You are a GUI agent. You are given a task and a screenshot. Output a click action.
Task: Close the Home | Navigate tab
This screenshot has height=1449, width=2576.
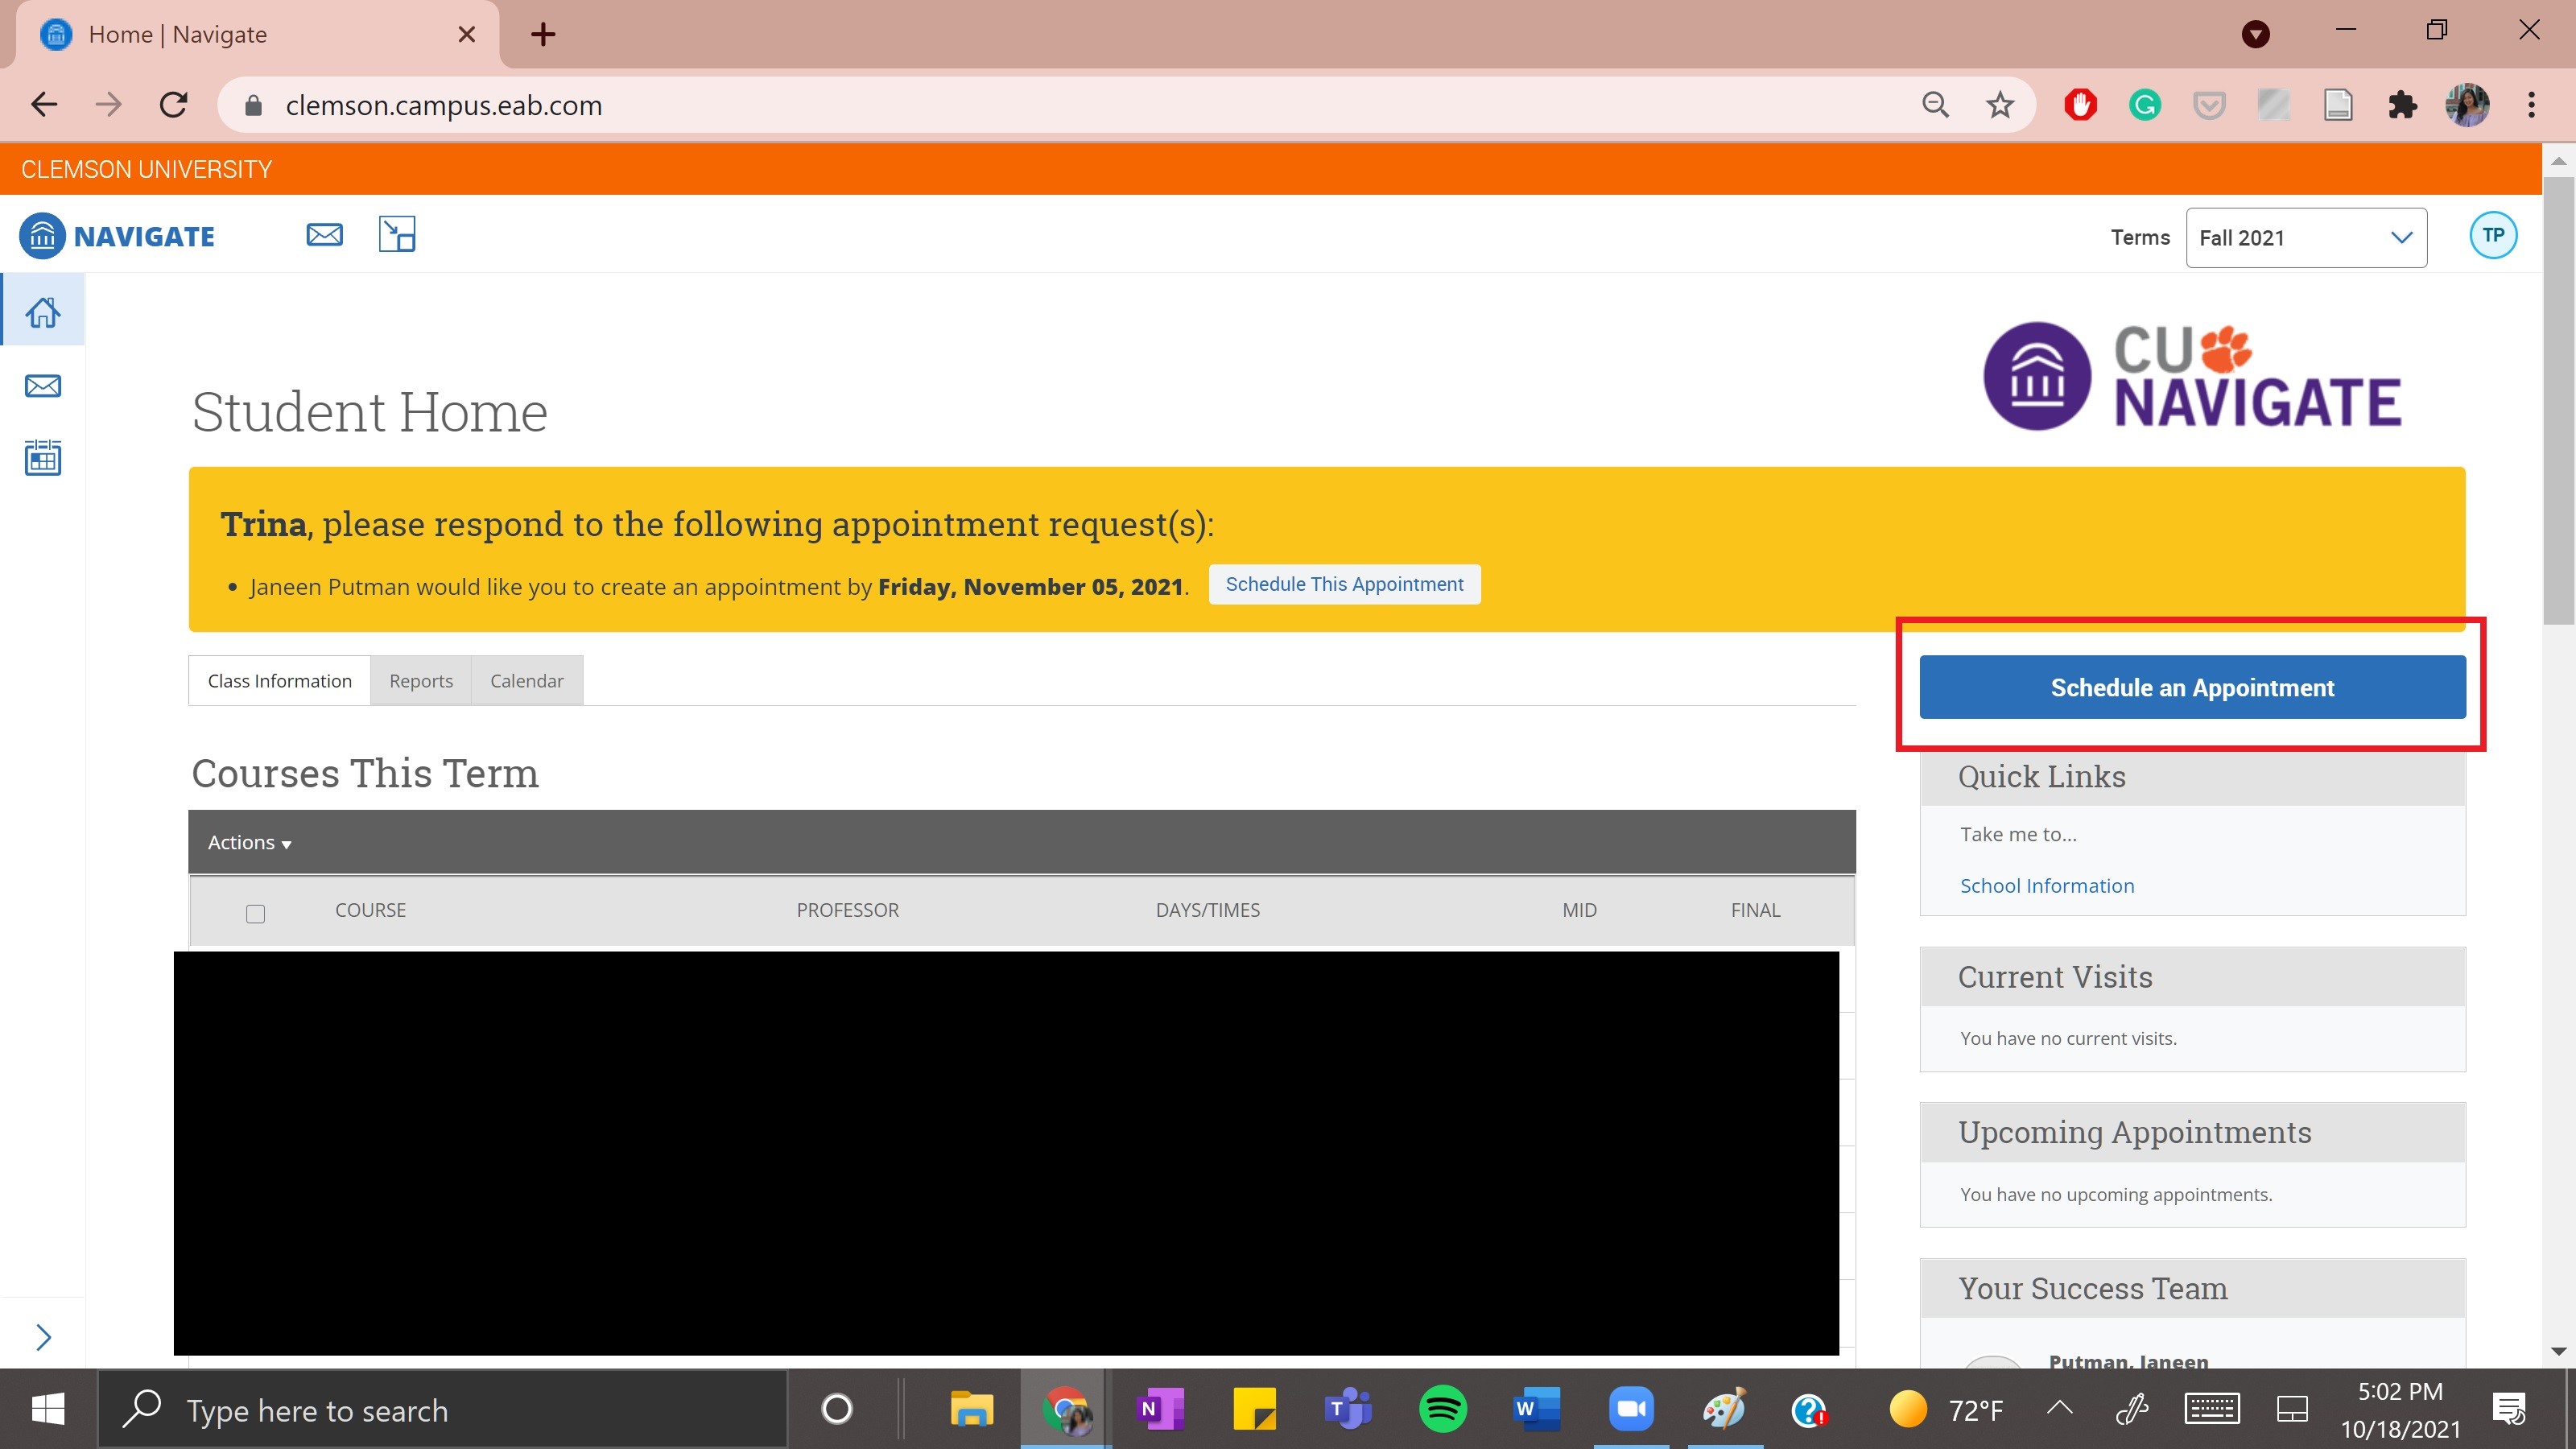[466, 35]
